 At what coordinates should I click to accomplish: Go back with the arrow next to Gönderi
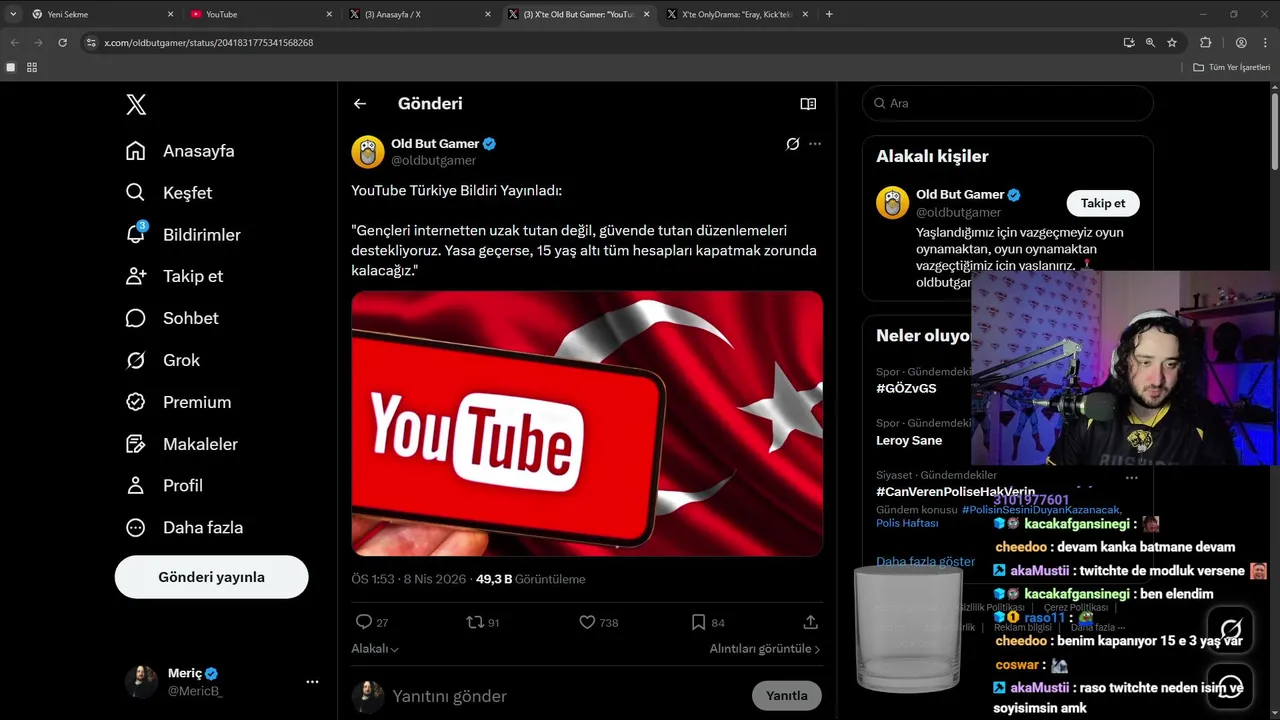[360, 103]
